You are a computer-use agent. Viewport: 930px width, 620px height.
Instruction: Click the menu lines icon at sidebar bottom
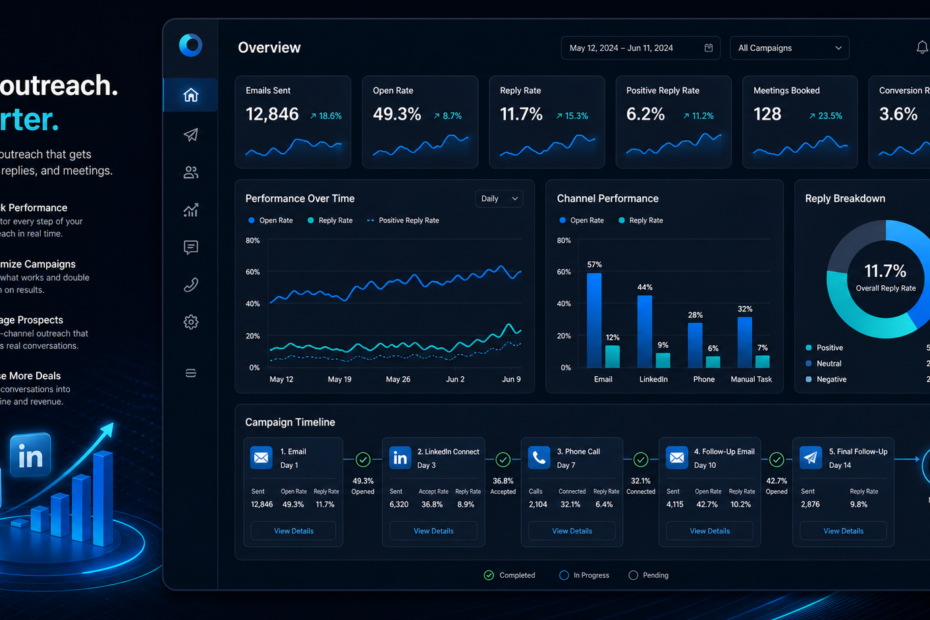coord(190,373)
